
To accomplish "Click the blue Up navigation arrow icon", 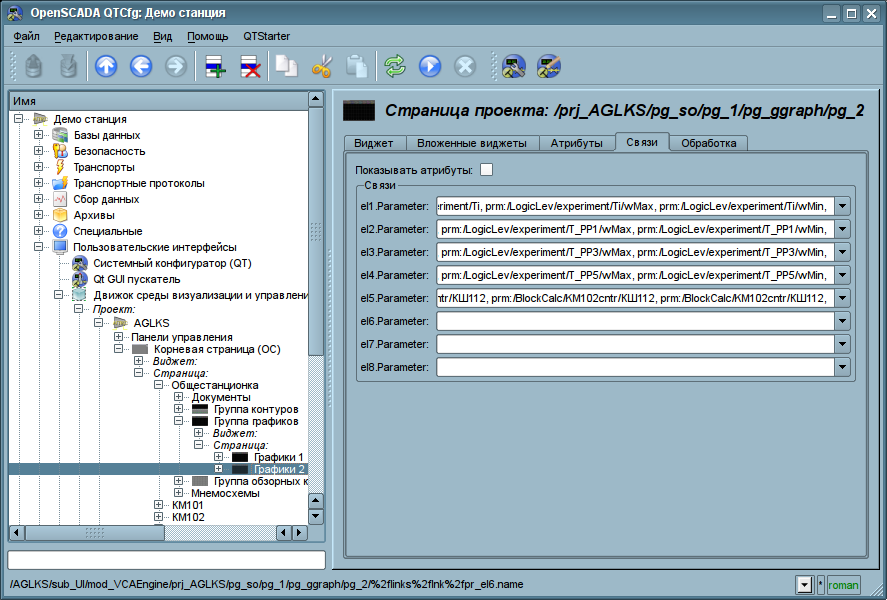I will [x=106, y=67].
